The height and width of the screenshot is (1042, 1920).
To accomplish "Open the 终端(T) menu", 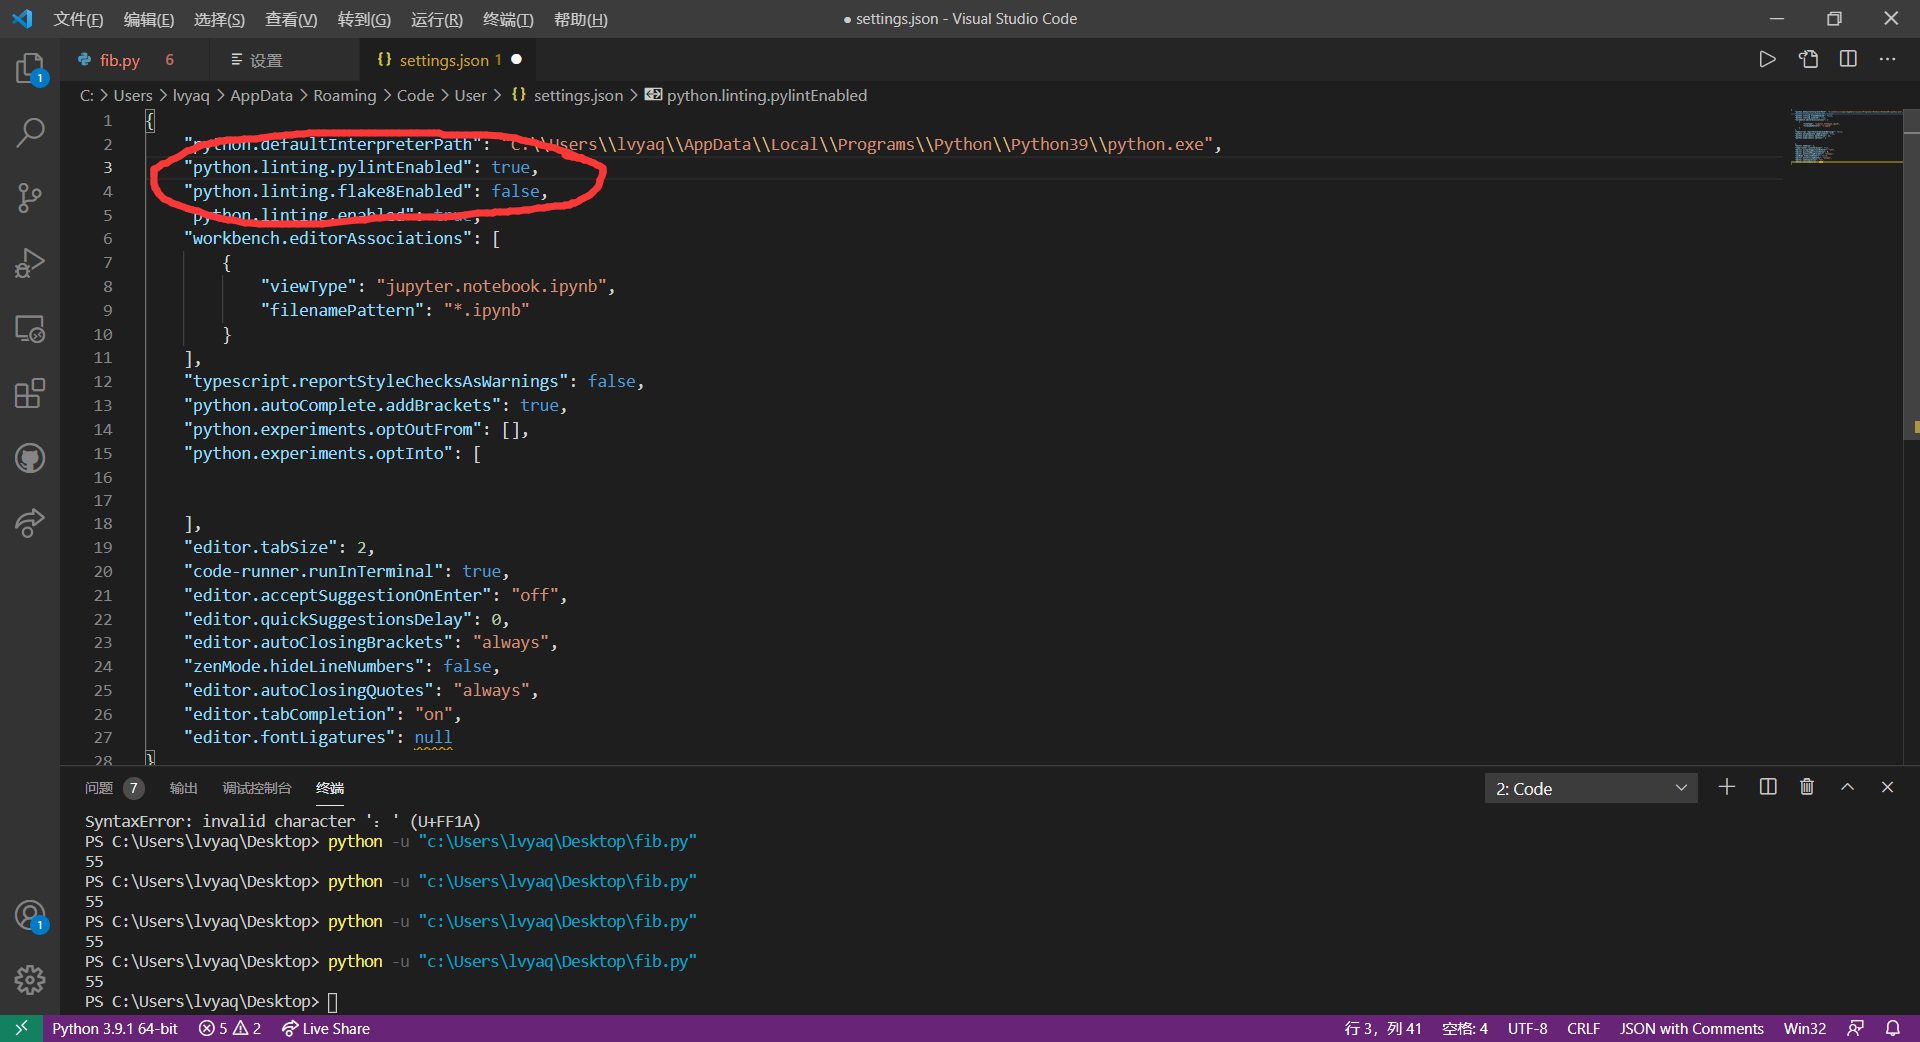I will coord(508,19).
